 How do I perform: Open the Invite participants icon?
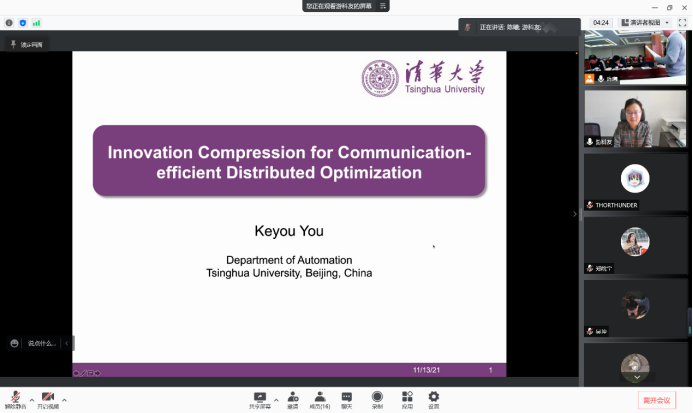(293, 398)
